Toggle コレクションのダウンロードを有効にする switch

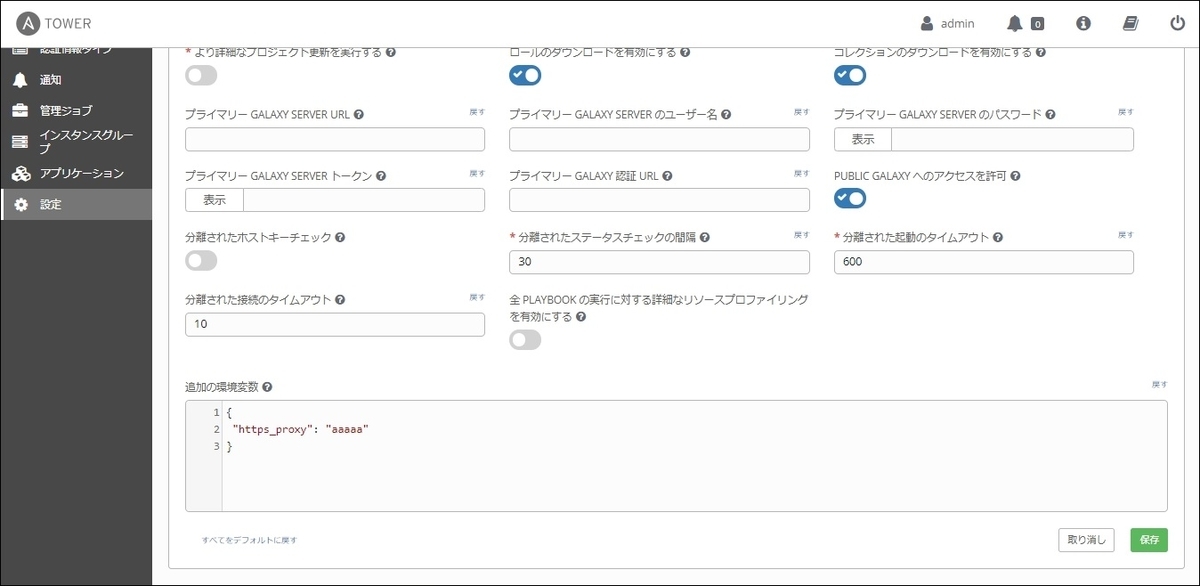850,75
